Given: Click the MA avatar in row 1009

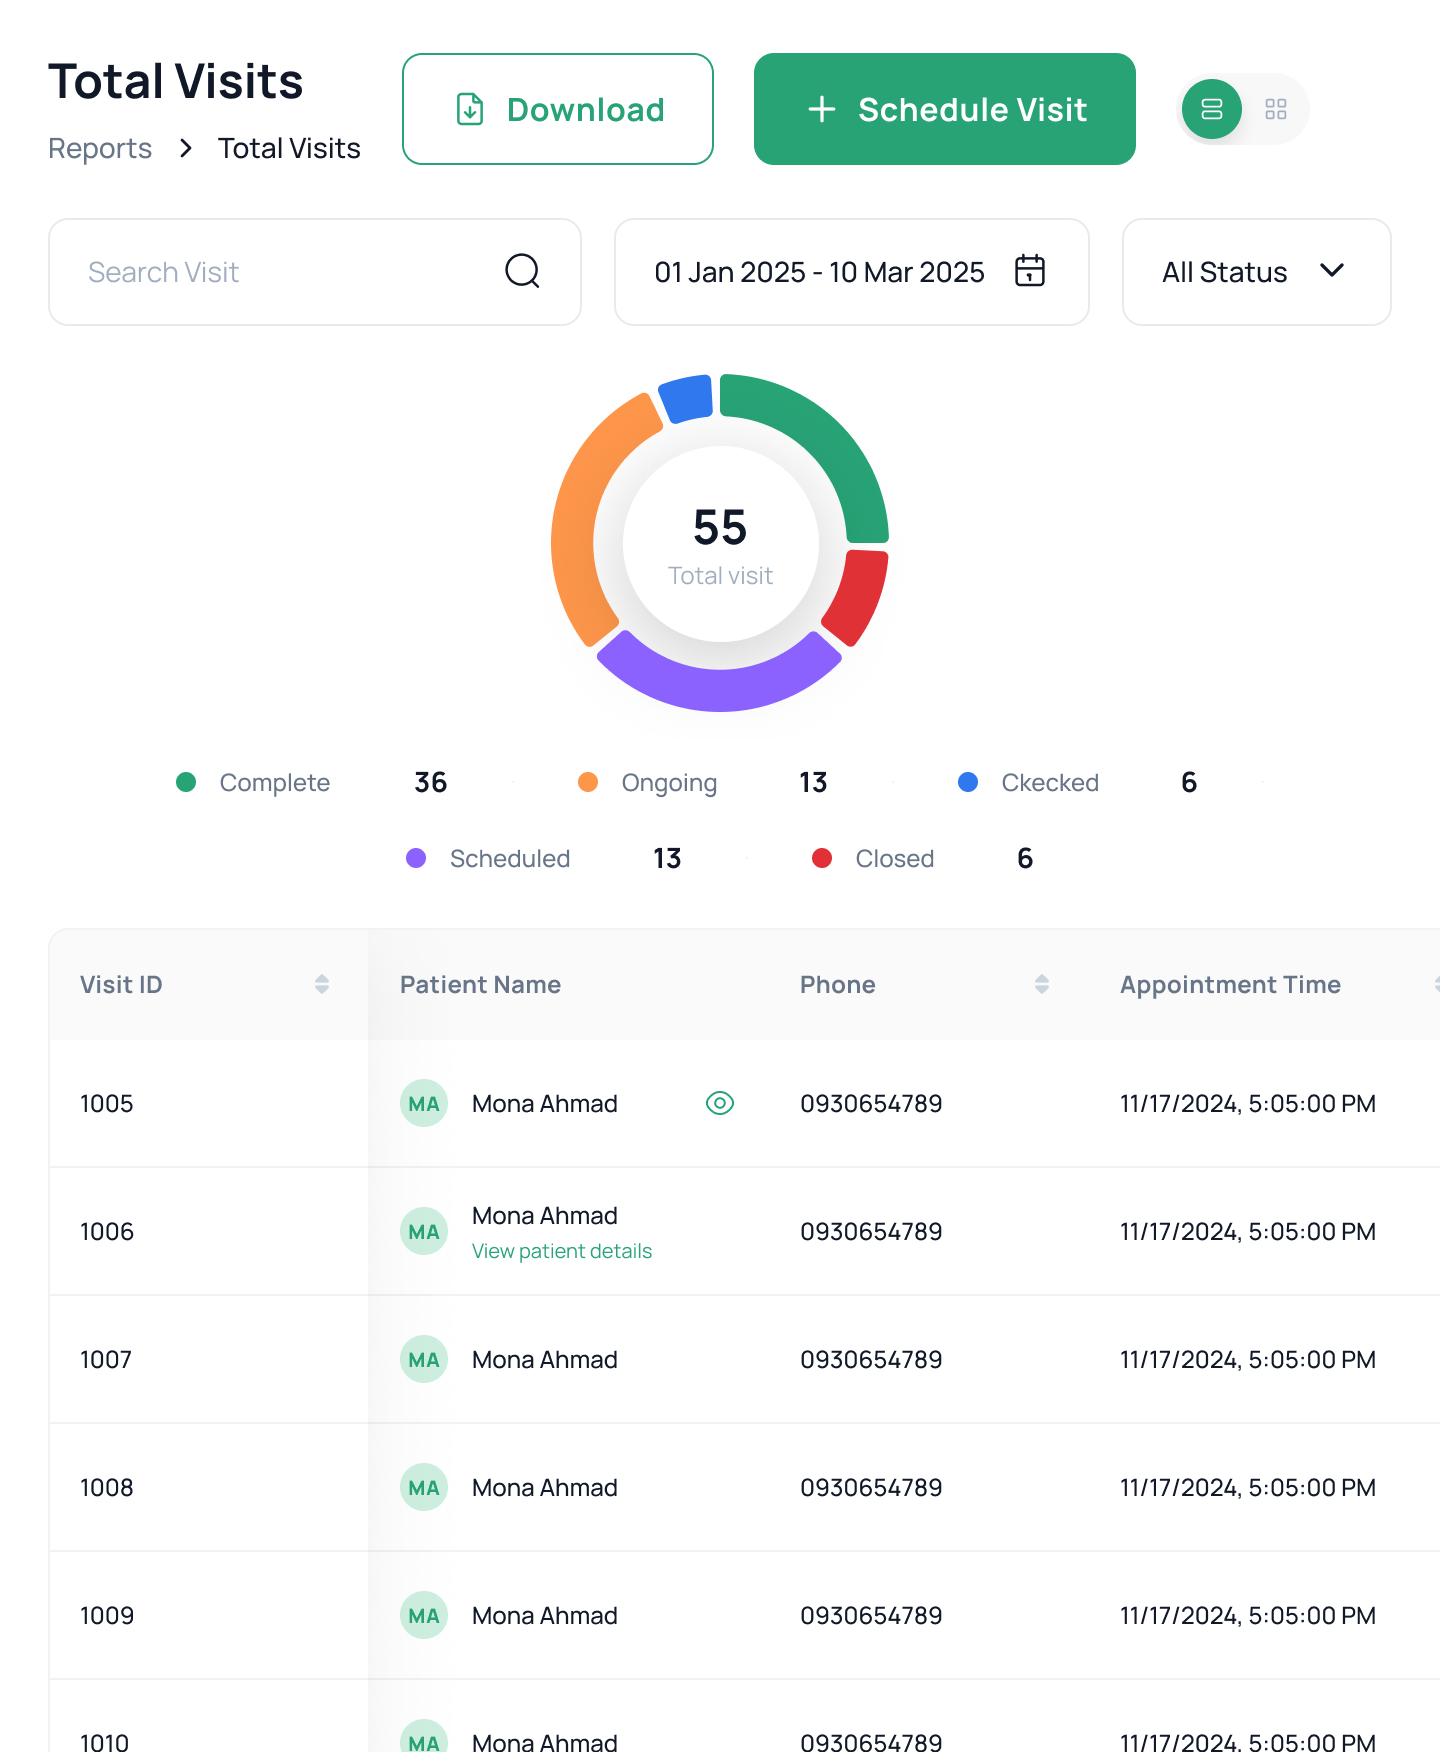Looking at the screenshot, I should point(424,1615).
